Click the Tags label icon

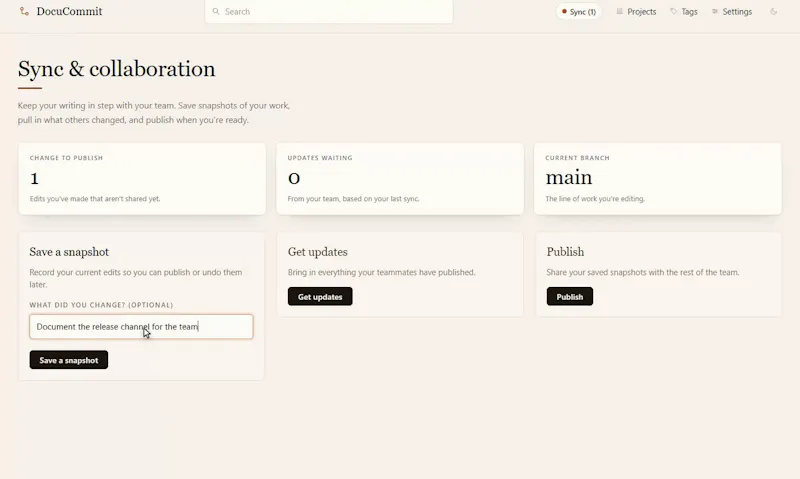point(673,11)
